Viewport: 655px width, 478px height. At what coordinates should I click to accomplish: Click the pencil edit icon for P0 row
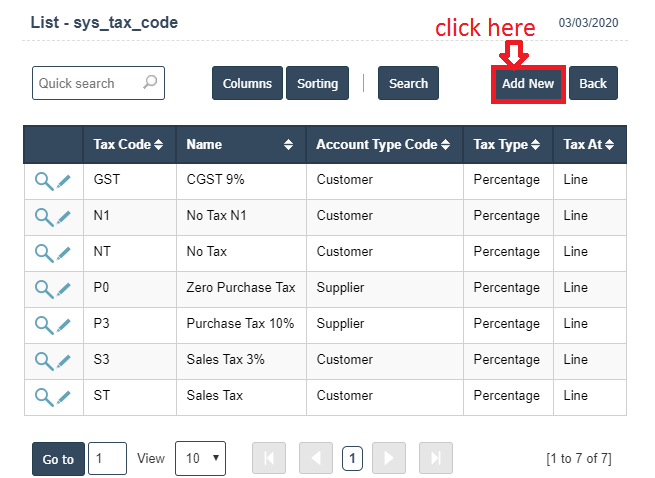point(64,288)
